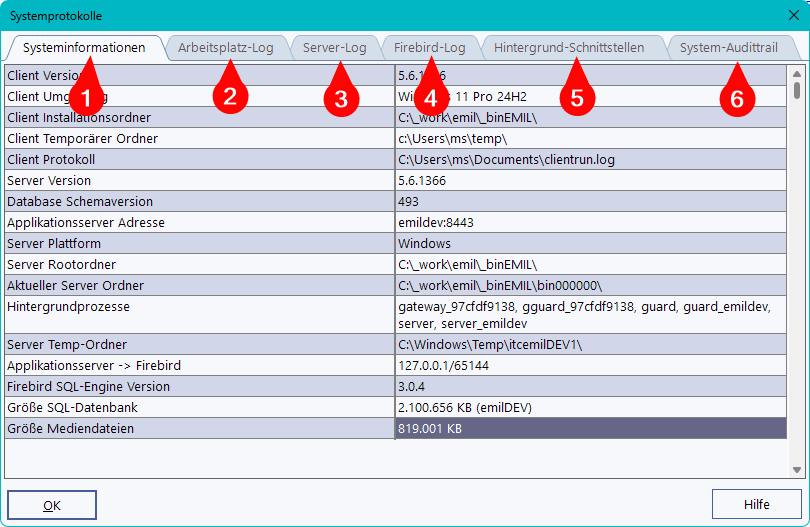Click the vertical scrollbar thumb
This screenshot has width=810, height=527.
(x=797, y=91)
